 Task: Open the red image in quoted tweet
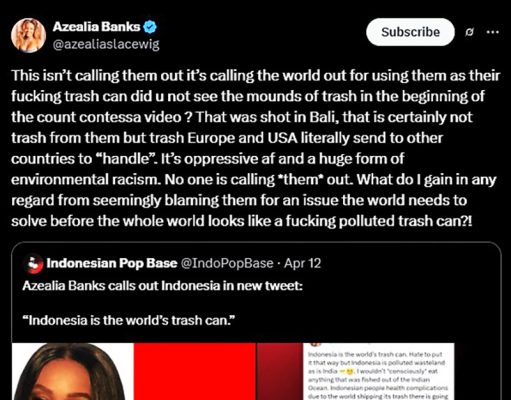click(195, 371)
